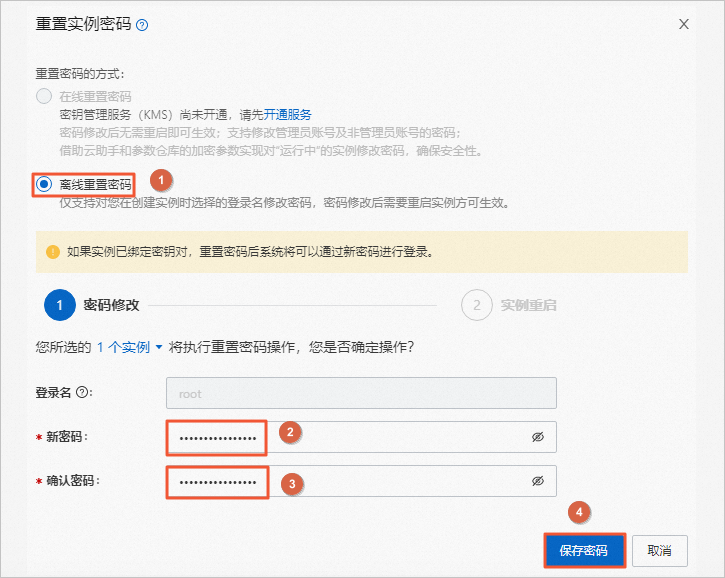Screen dimensions: 725x578
Task: Click step 1 密码修改 circle
Action: click(x=60, y=305)
